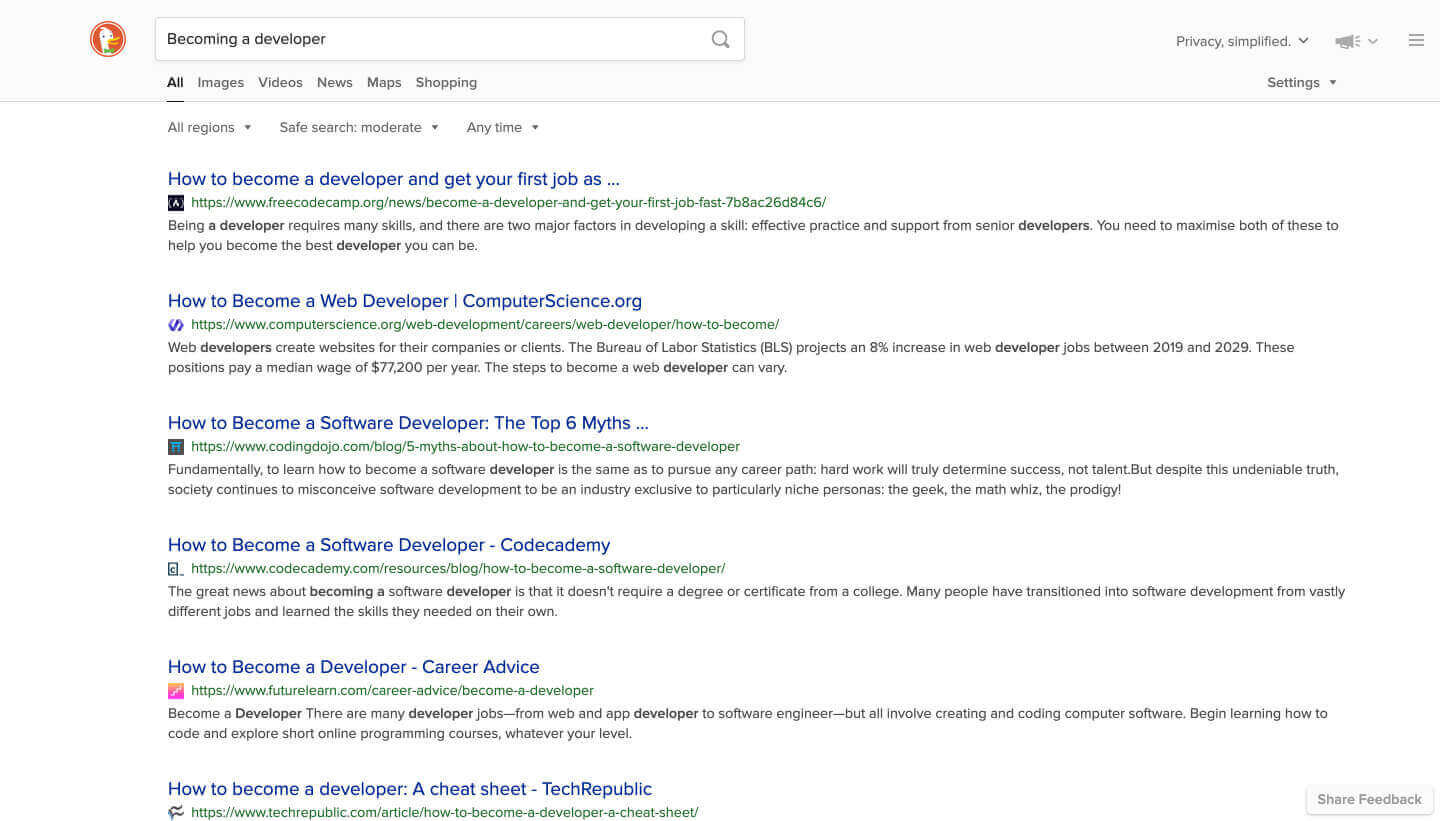1440x821 pixels.
Task: Expand the All regions filter
Action: [210, 127]
